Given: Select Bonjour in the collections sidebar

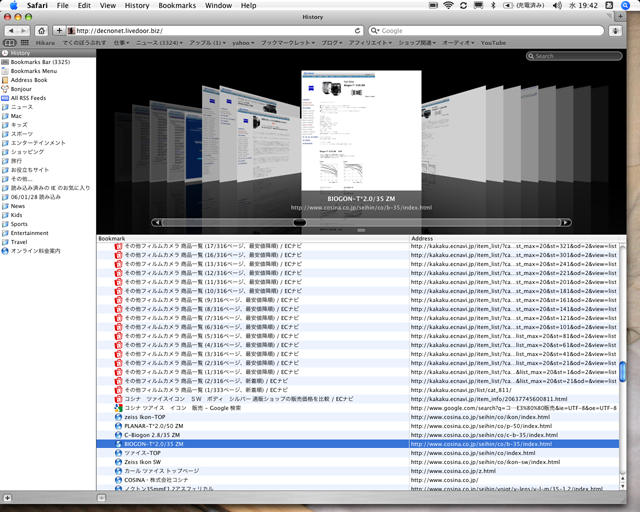Looking at the screenshot, I should tap(48, 89).
